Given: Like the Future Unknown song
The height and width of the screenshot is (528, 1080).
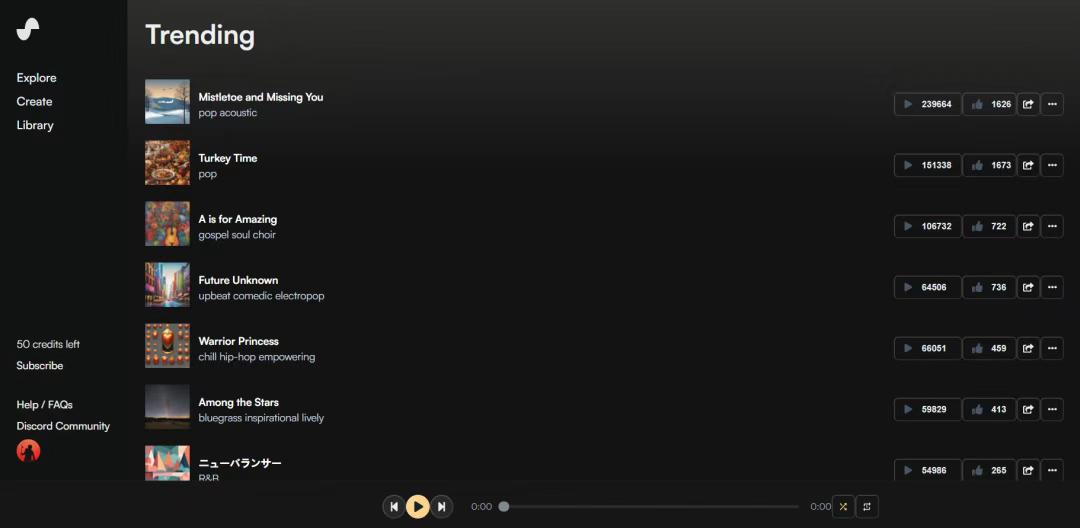Looking at the screenshot, I should click(x=989, y=288).
